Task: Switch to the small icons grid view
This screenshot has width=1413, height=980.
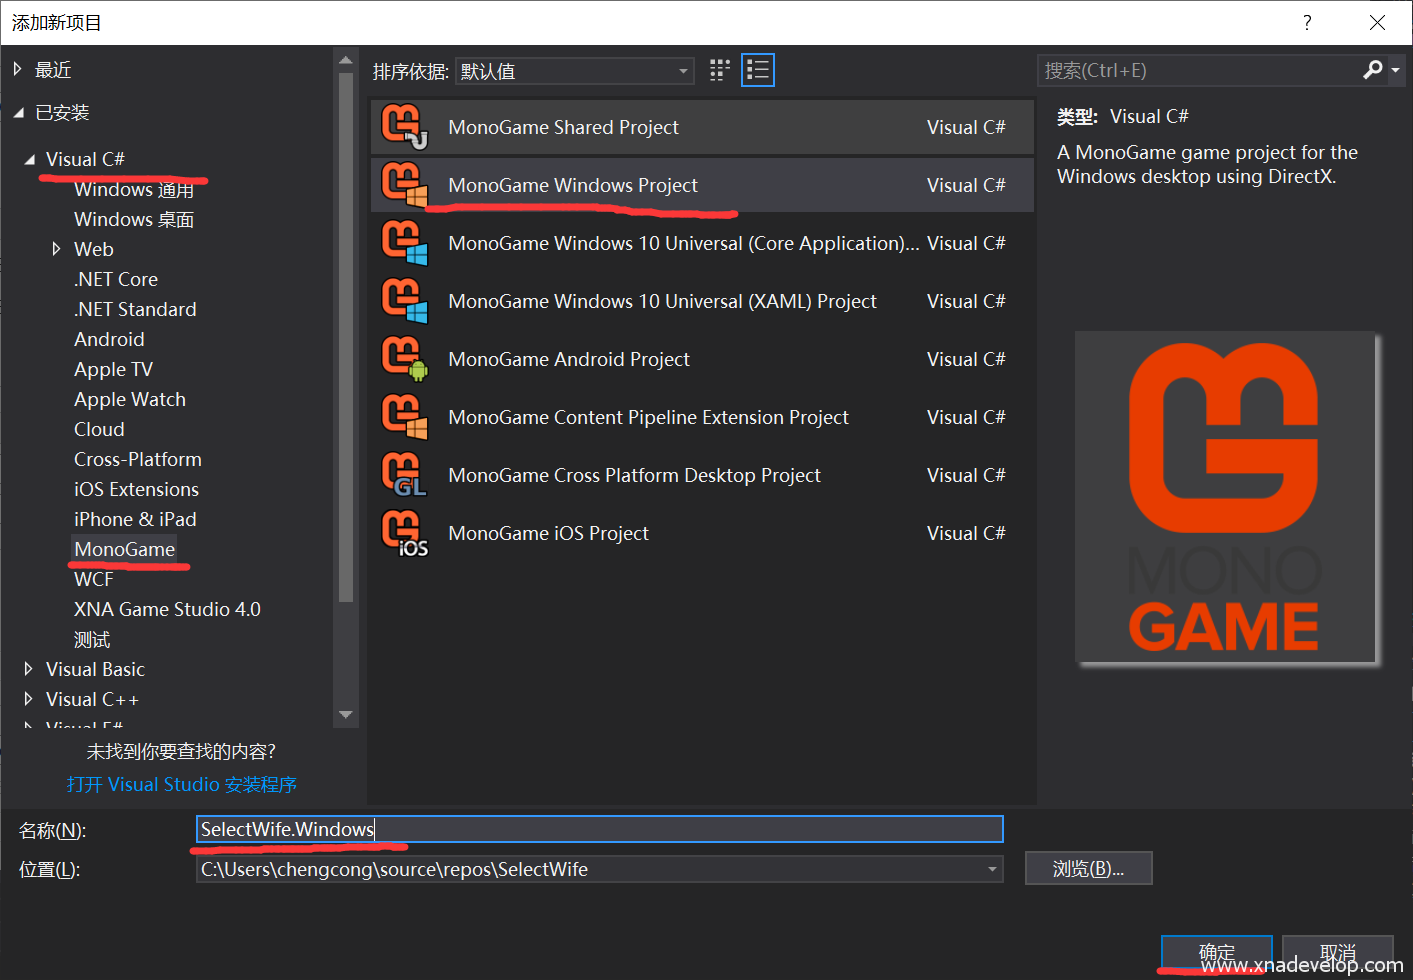Action: (720, 70)
